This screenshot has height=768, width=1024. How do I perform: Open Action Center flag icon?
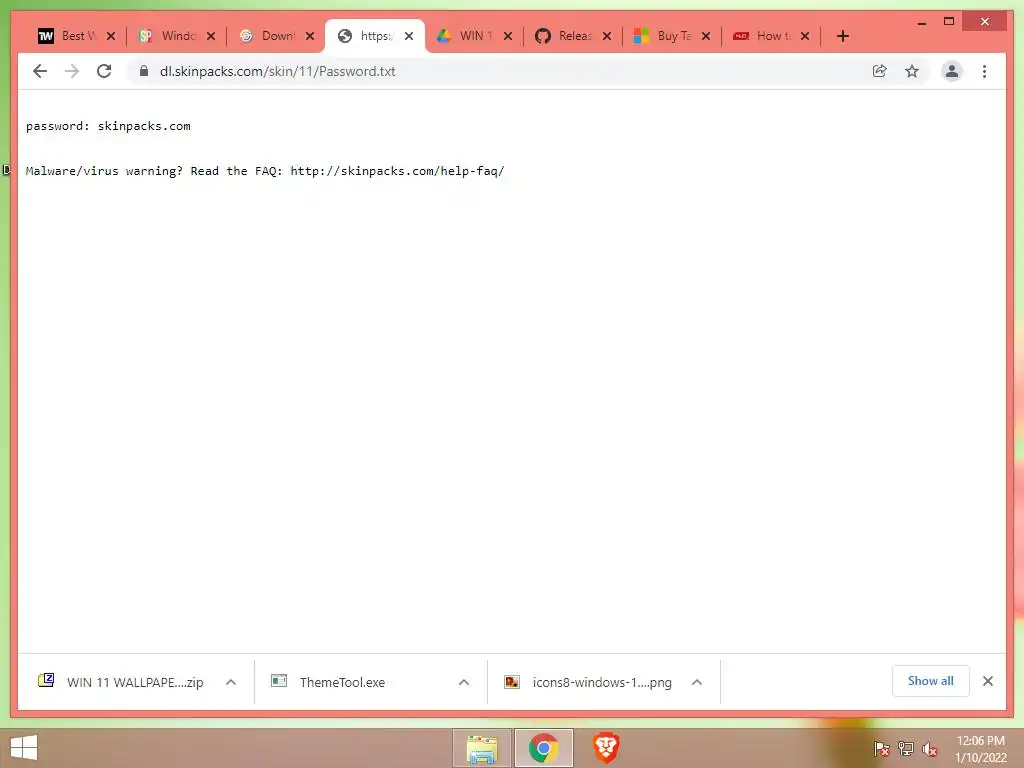click(882, 749)
